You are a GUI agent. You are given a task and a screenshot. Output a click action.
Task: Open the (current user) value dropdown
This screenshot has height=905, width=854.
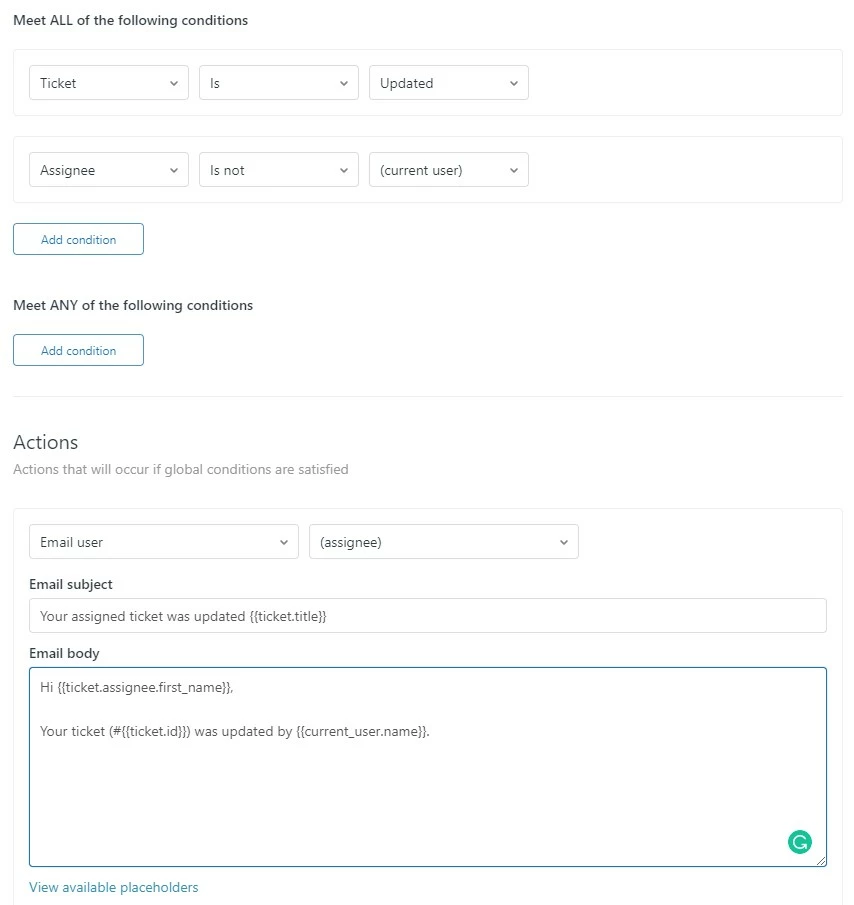449,170
